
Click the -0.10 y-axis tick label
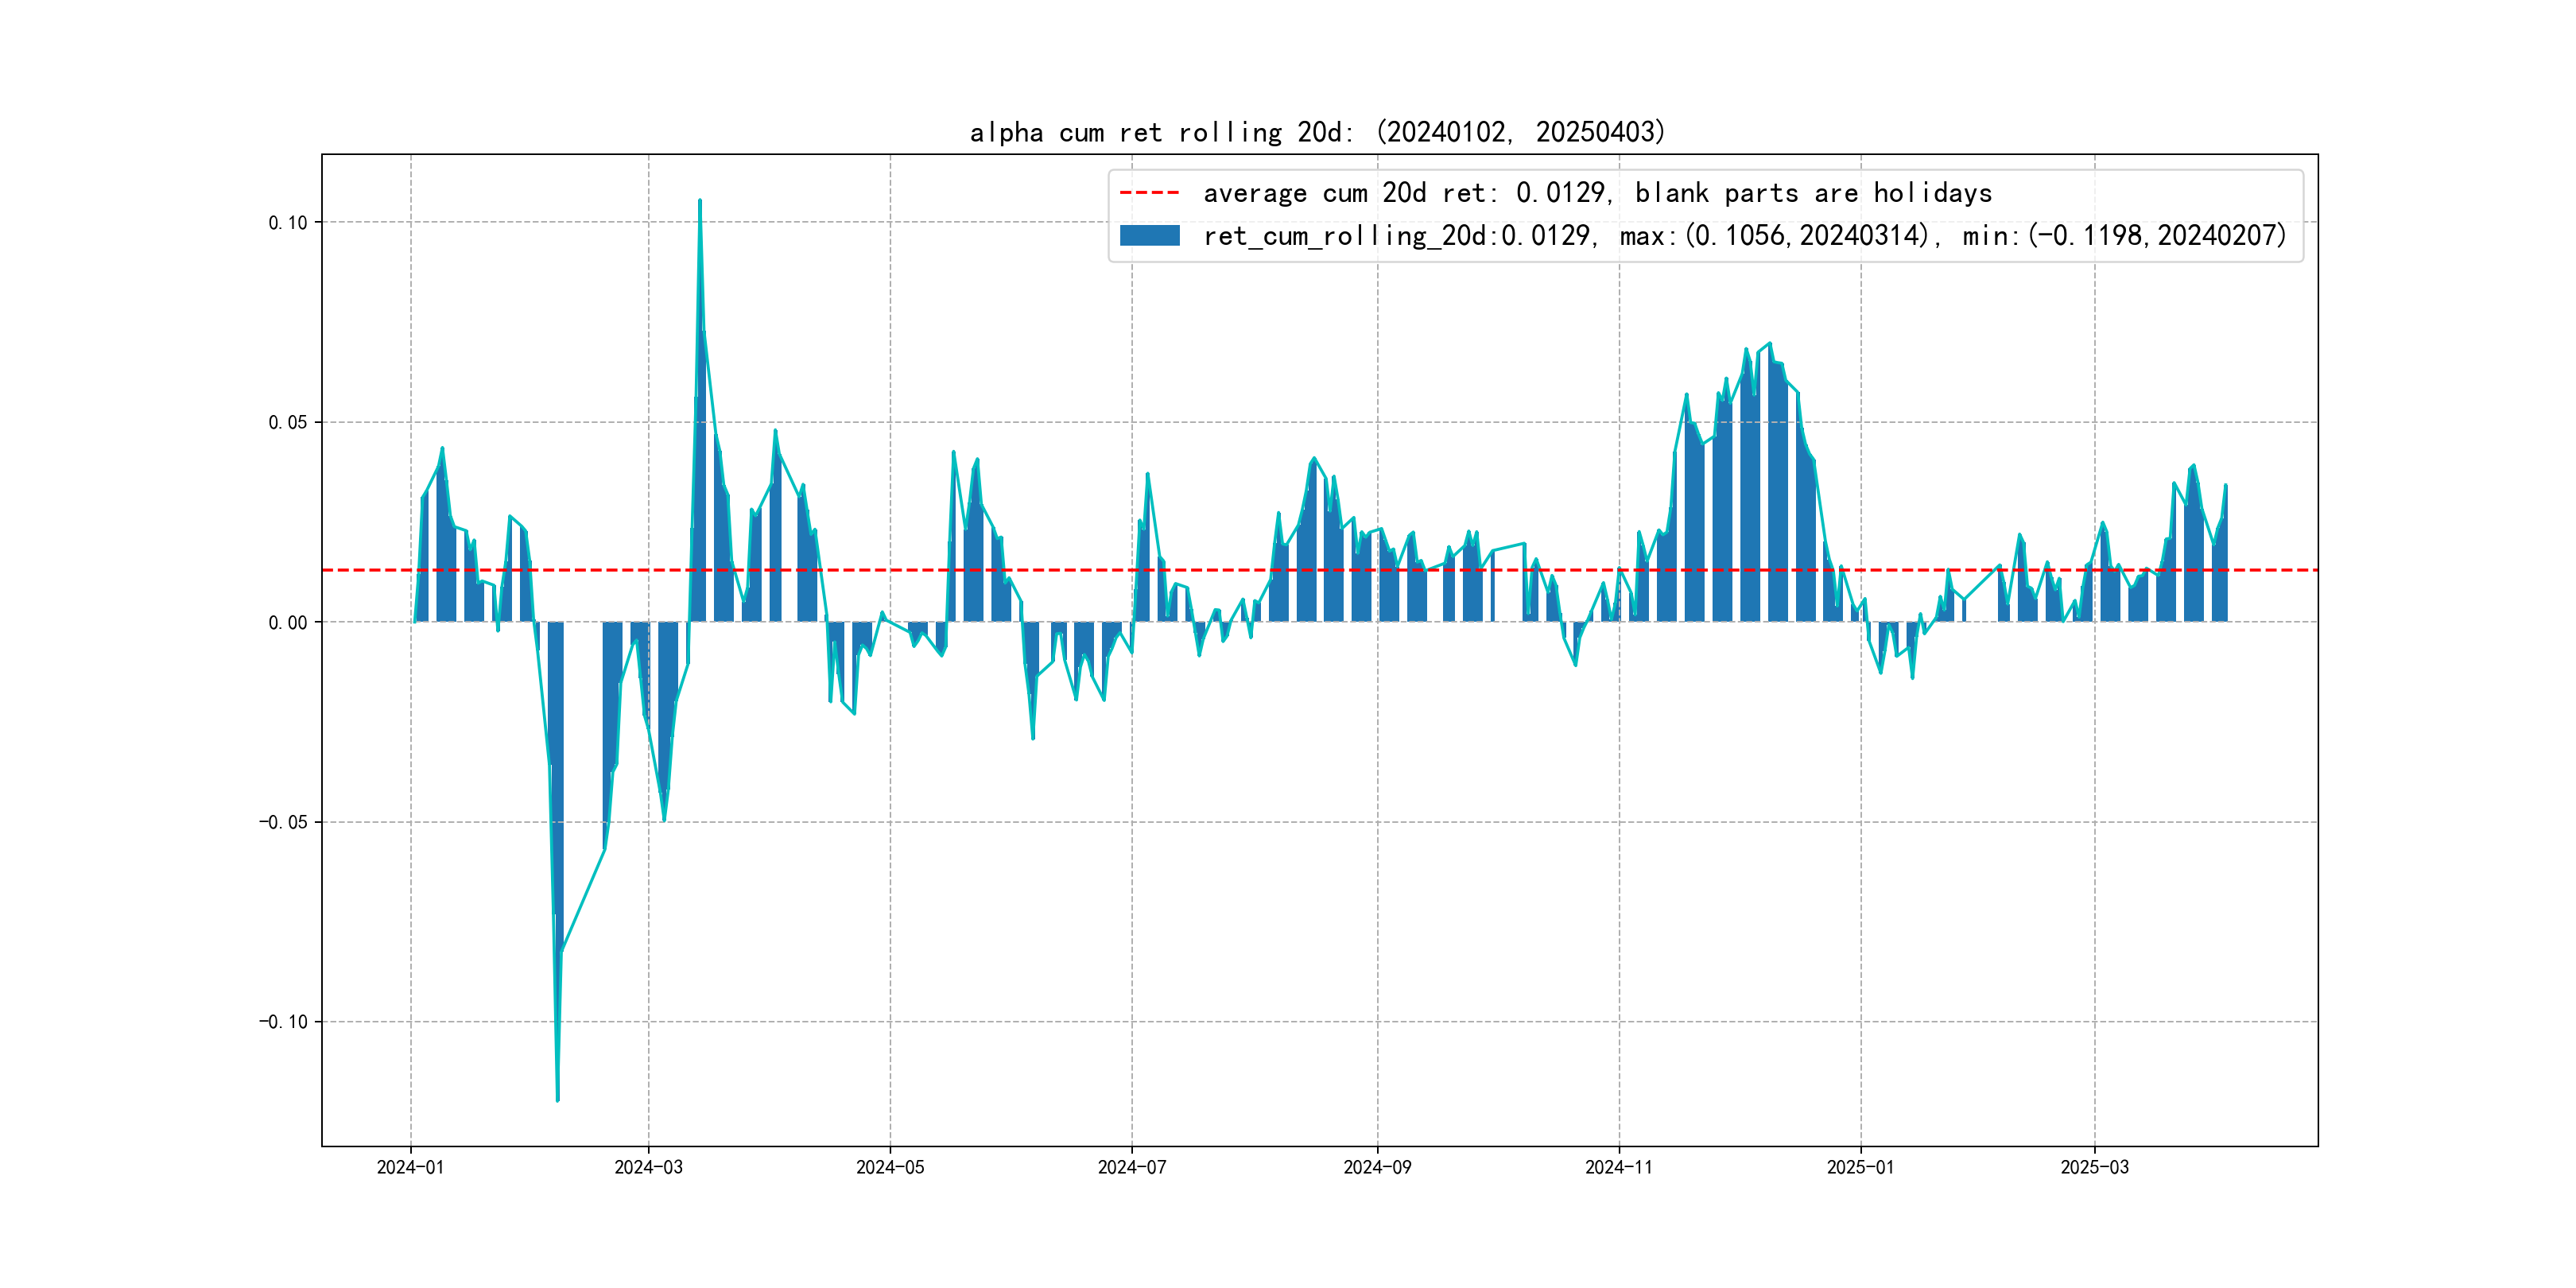[x=284, y=1021]
